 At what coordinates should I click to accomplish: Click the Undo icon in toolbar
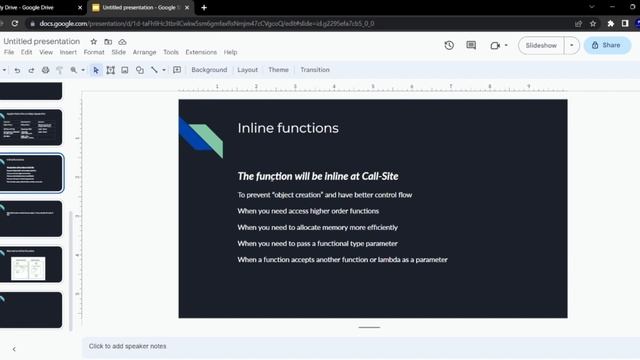(17, 70)
